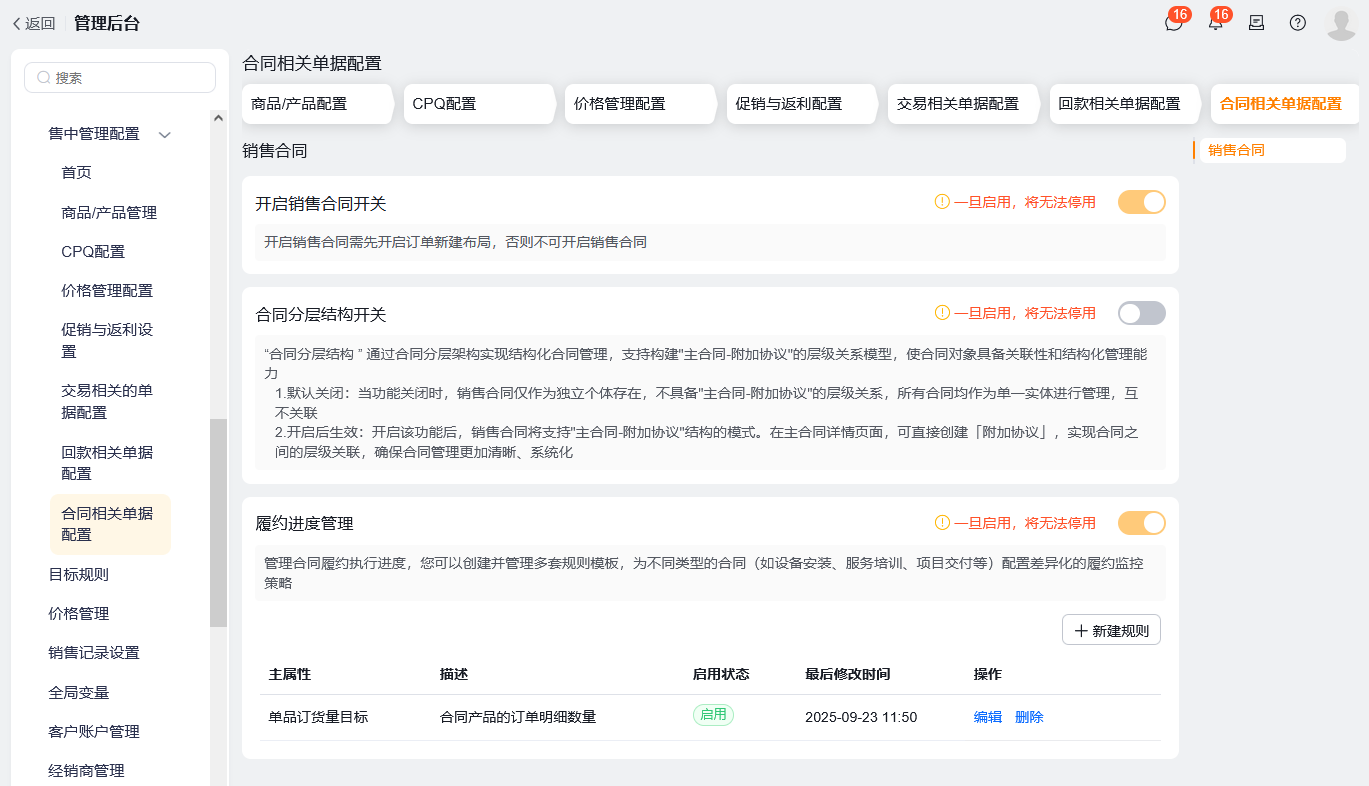Click the 新建规则 button
The height and width of the screenshot is (786, 1369).
pos(1111,629)
